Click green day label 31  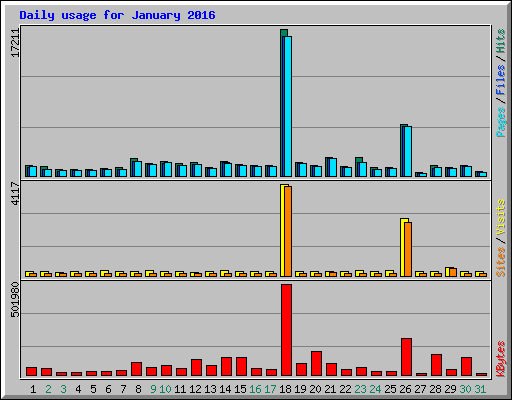tap(480, 389)
